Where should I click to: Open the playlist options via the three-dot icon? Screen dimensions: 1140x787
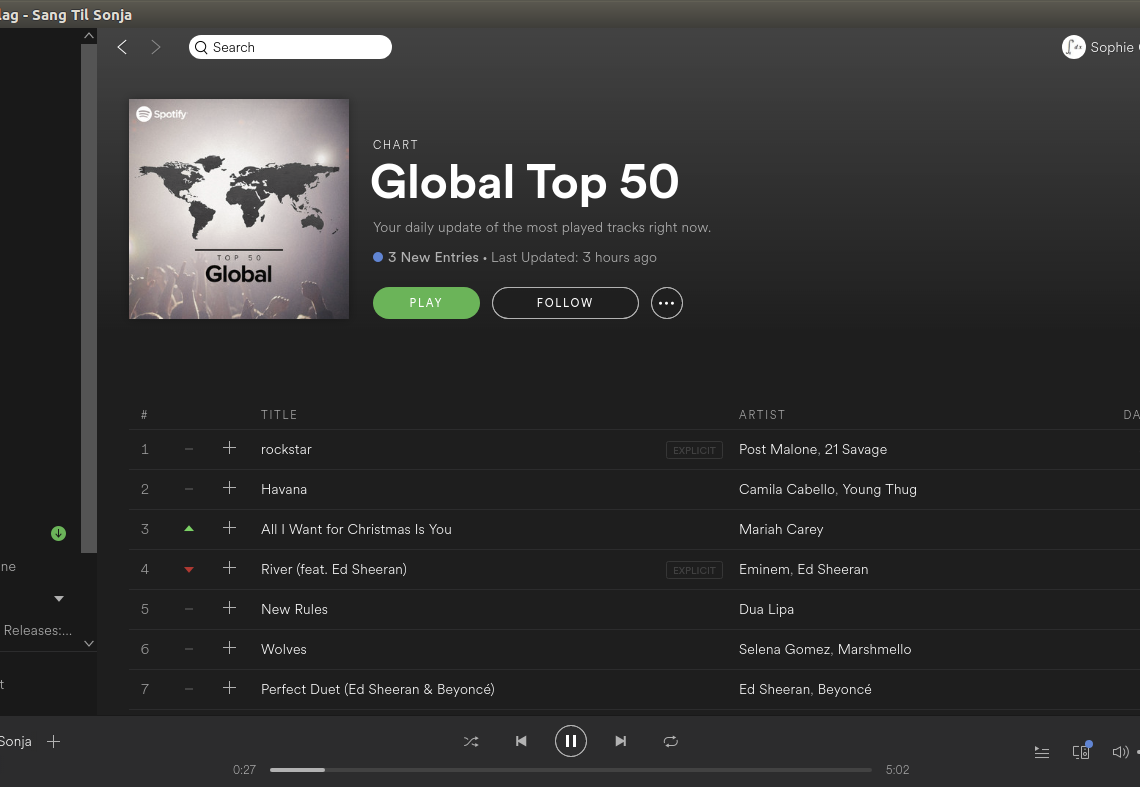666,303
